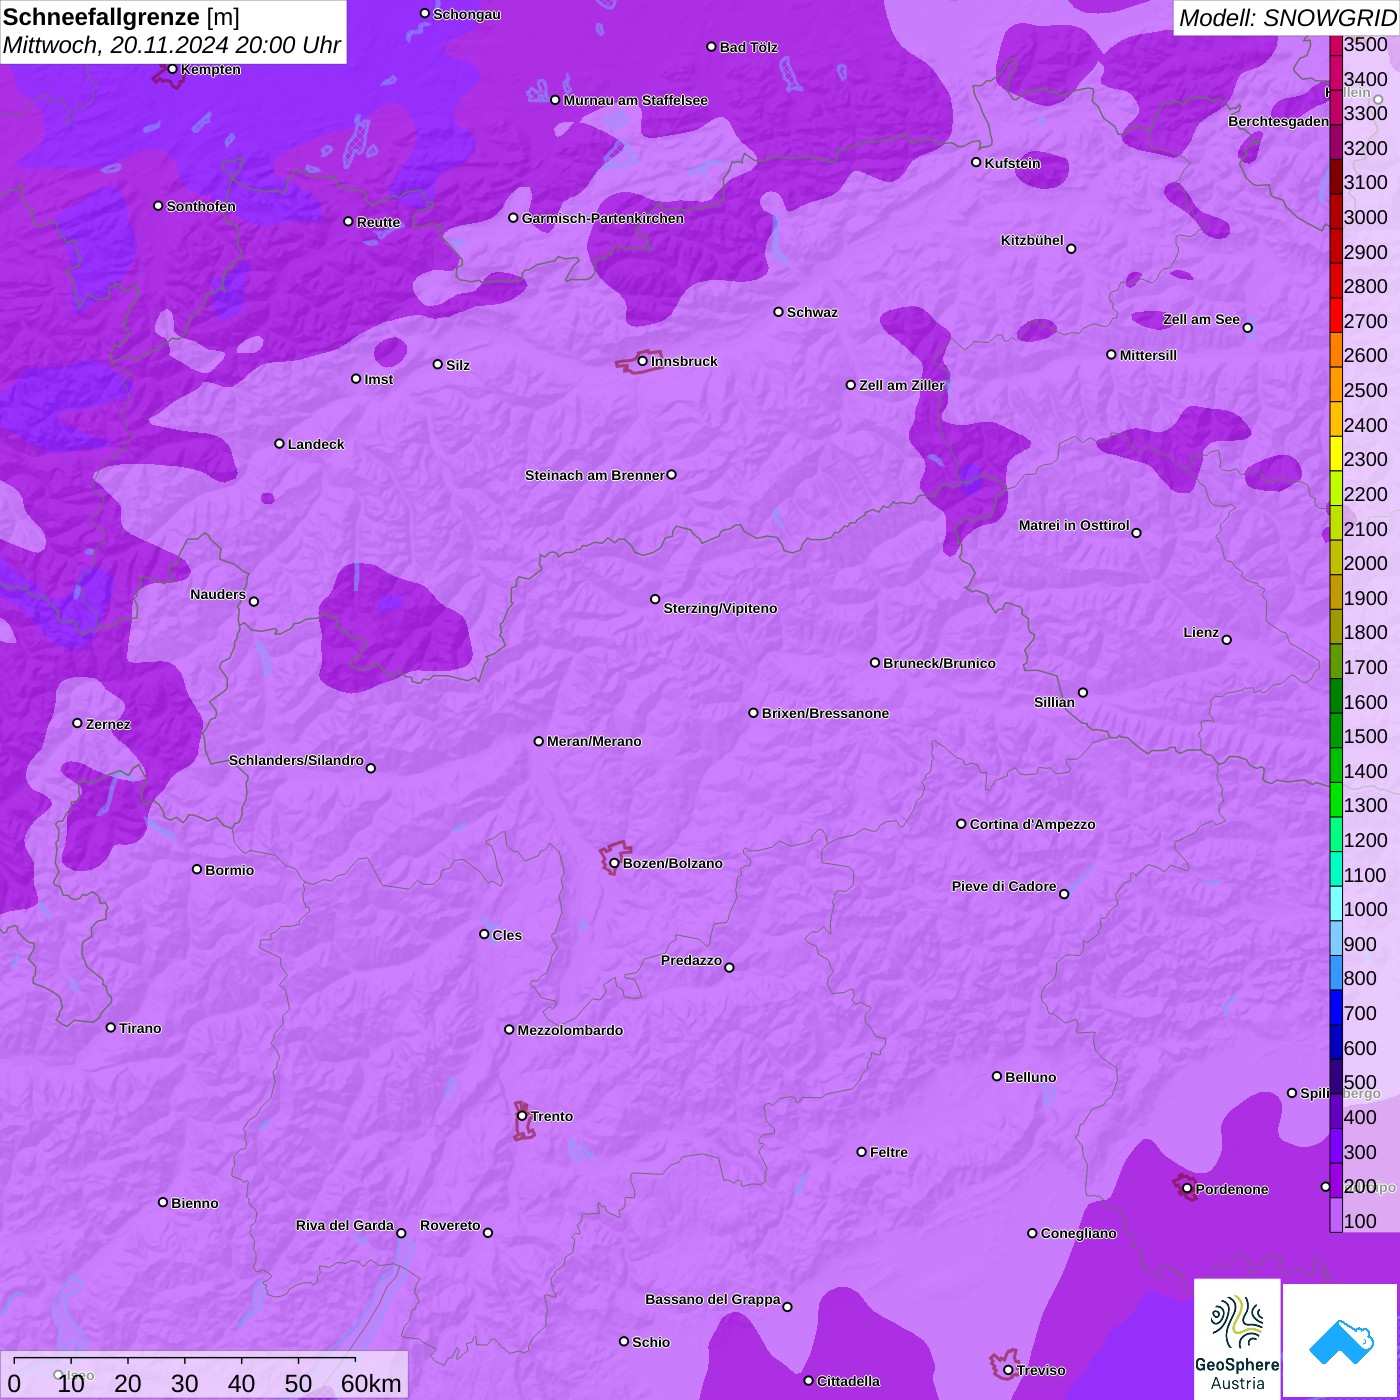Screen dimensions: 1400x1400
Task: Click the Bormio marker dot
Action: click(x=197, y=869)
